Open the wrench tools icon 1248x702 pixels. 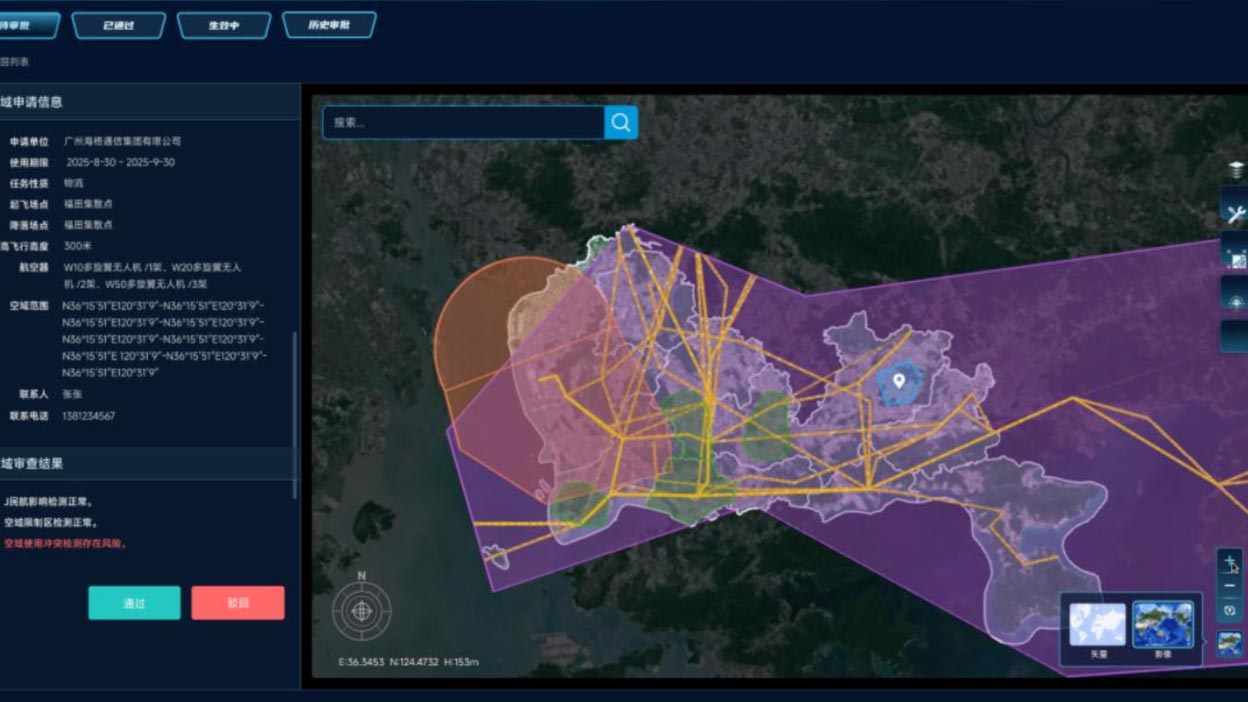[x=1235, y=213]
